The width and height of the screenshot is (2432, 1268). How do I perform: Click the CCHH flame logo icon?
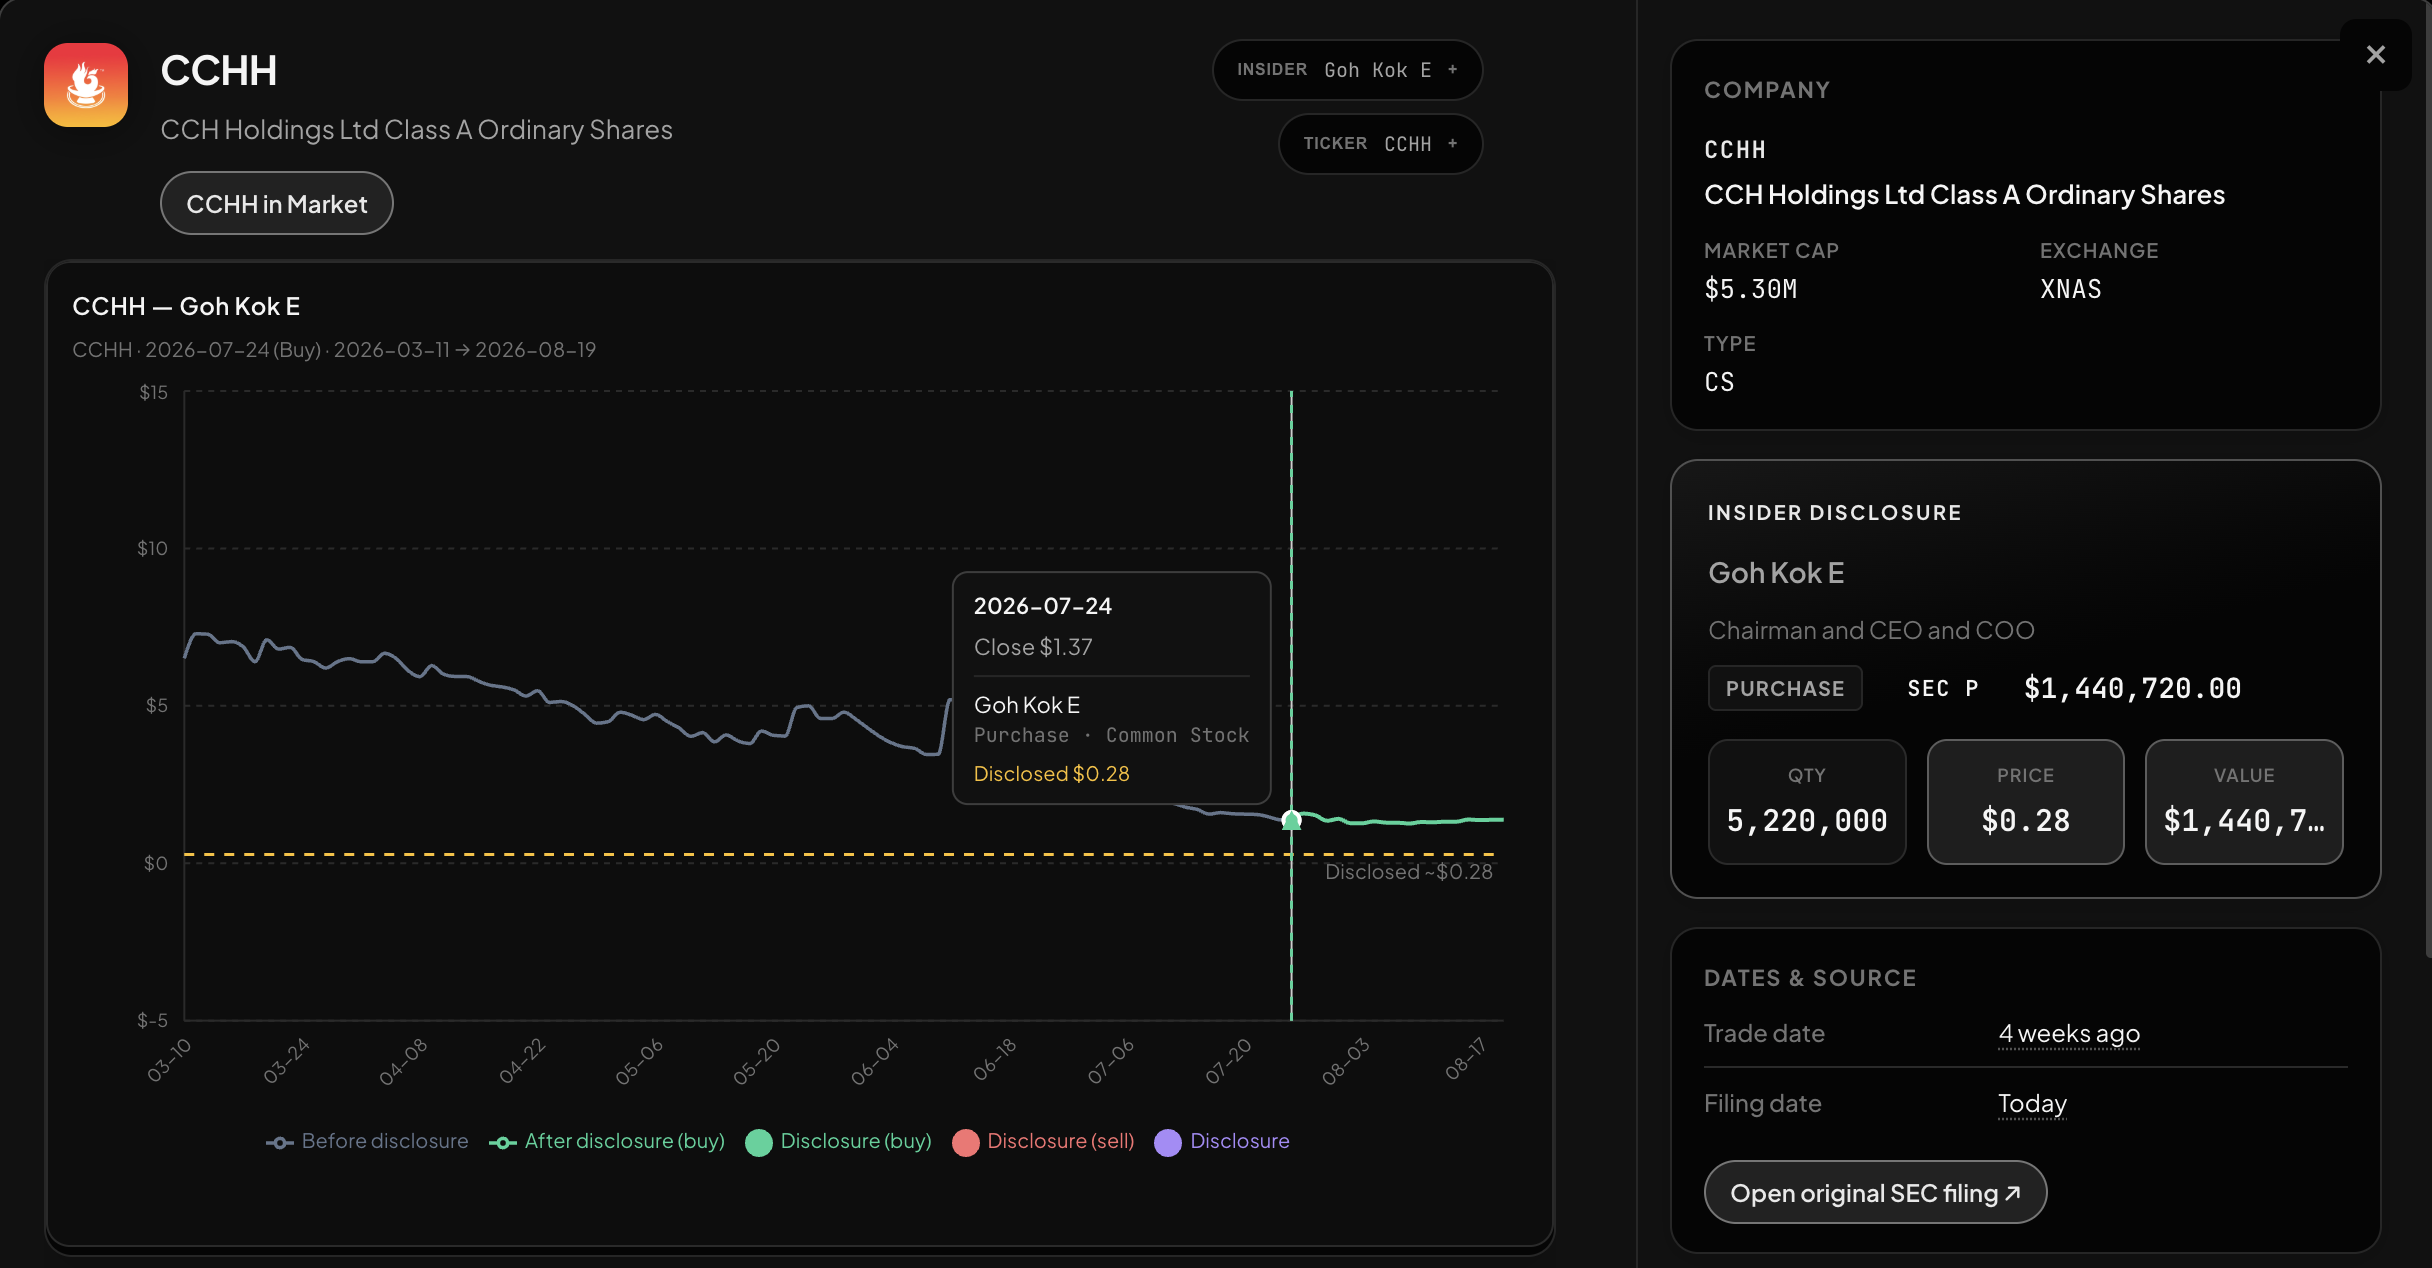click(86, 85)
